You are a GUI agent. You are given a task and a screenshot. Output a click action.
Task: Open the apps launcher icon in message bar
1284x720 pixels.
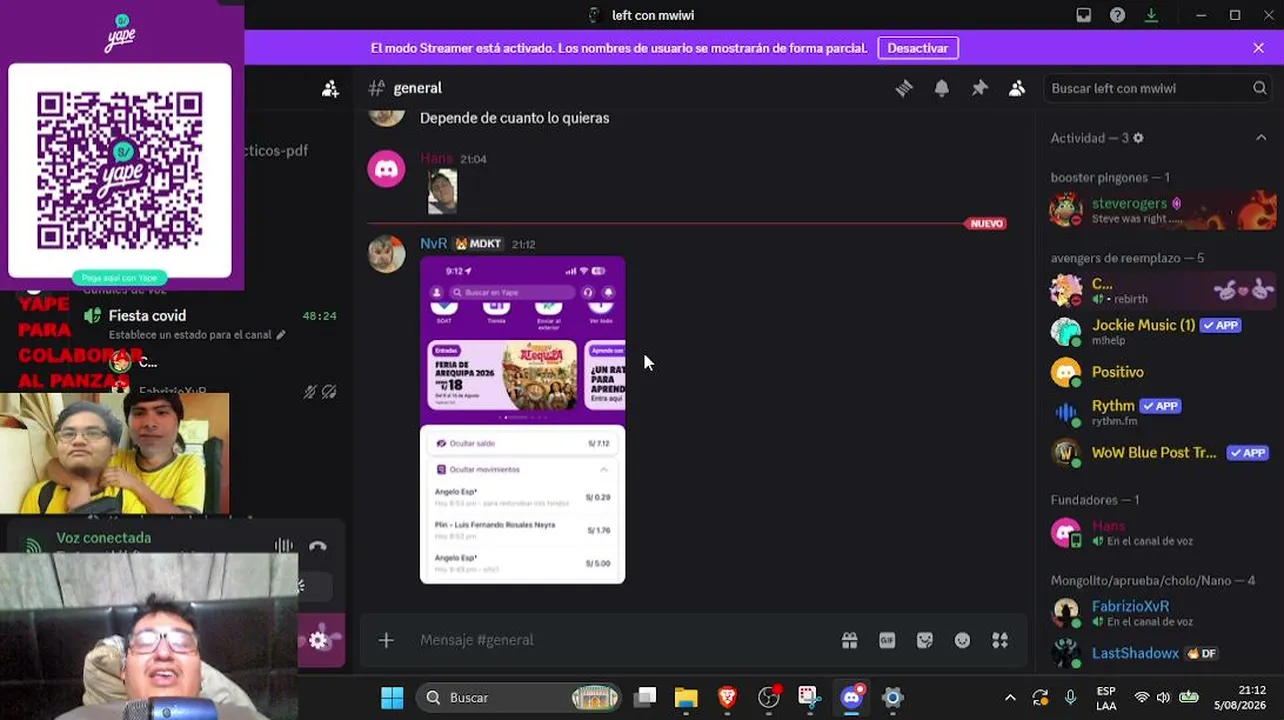(1000, 640)
